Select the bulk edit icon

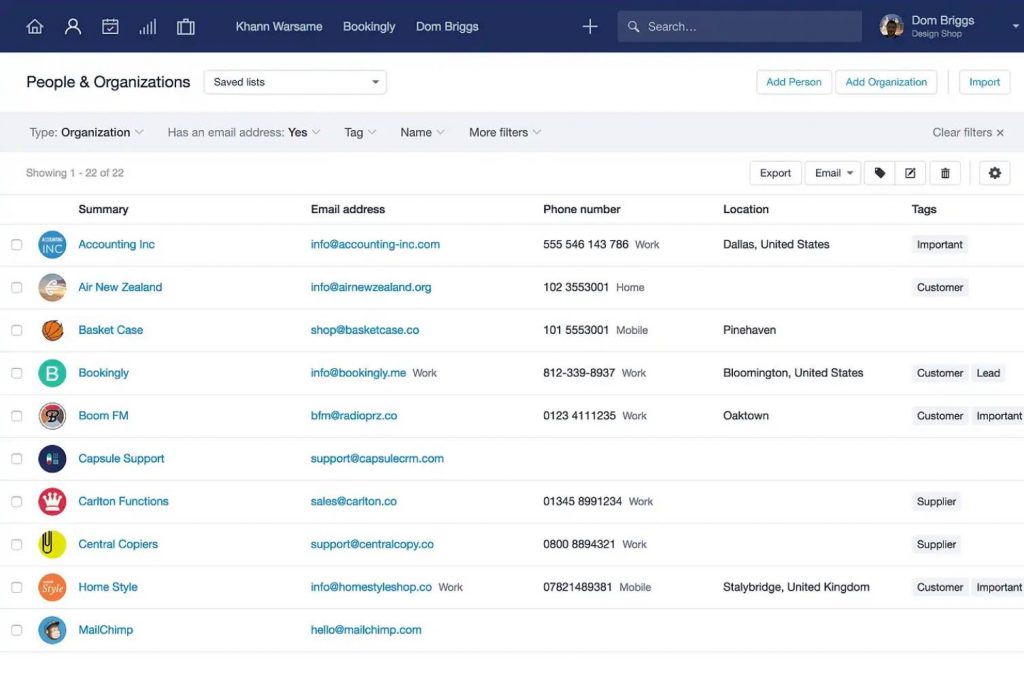[911, 172]
